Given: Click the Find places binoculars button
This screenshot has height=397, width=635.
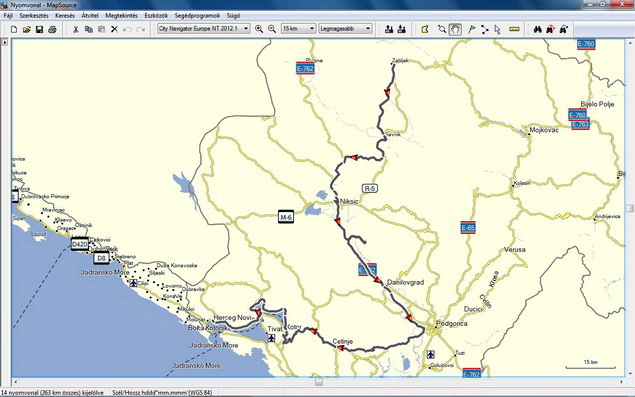Looking at the screenshot, I should click(x=537, y=29).
